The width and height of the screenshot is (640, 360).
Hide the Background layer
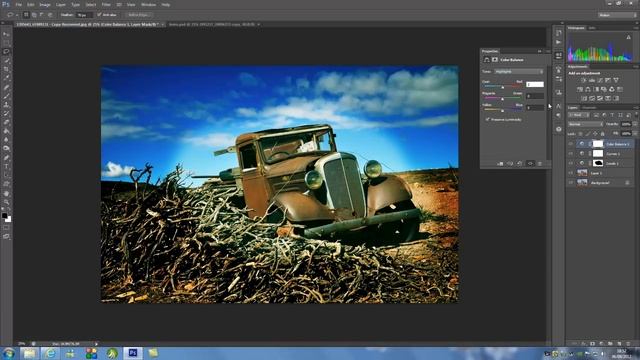[x=570, y=183]
